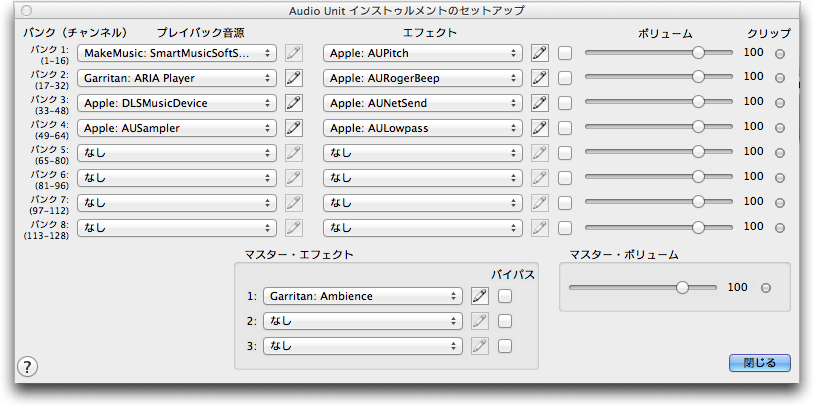Screen dimensions: 814x407
Task: Click pencil icon beside Apple: DLSMusicDevice
Action: [294, 103]
